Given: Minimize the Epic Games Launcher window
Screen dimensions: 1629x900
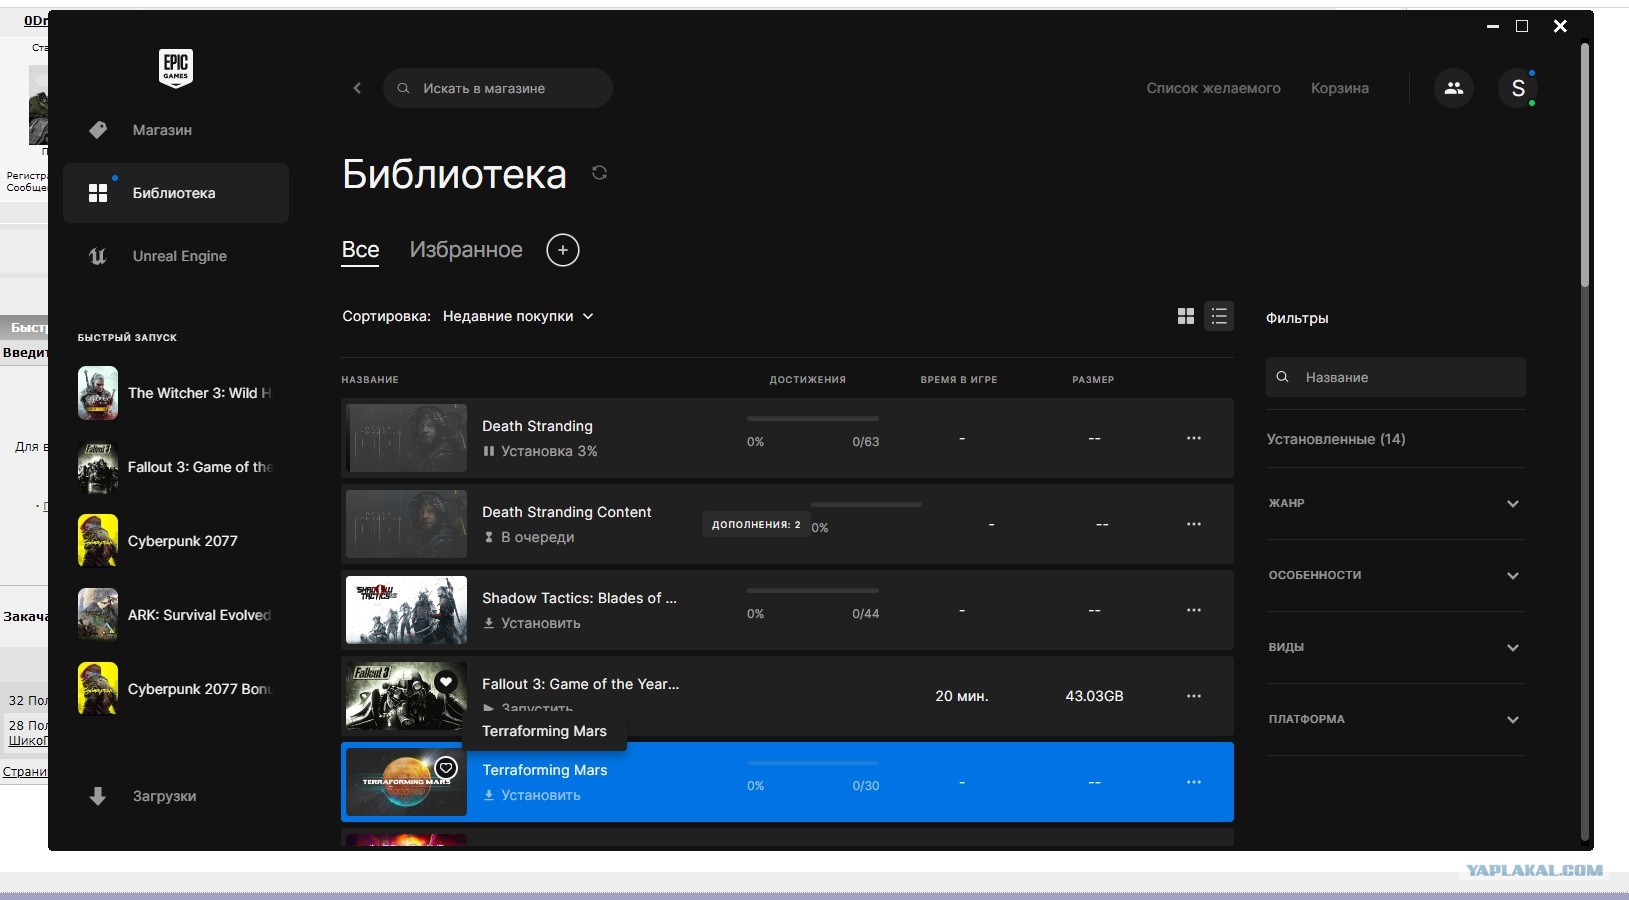Looking at the screenshot, I should pyautogui.click(x=1493, y=27).
